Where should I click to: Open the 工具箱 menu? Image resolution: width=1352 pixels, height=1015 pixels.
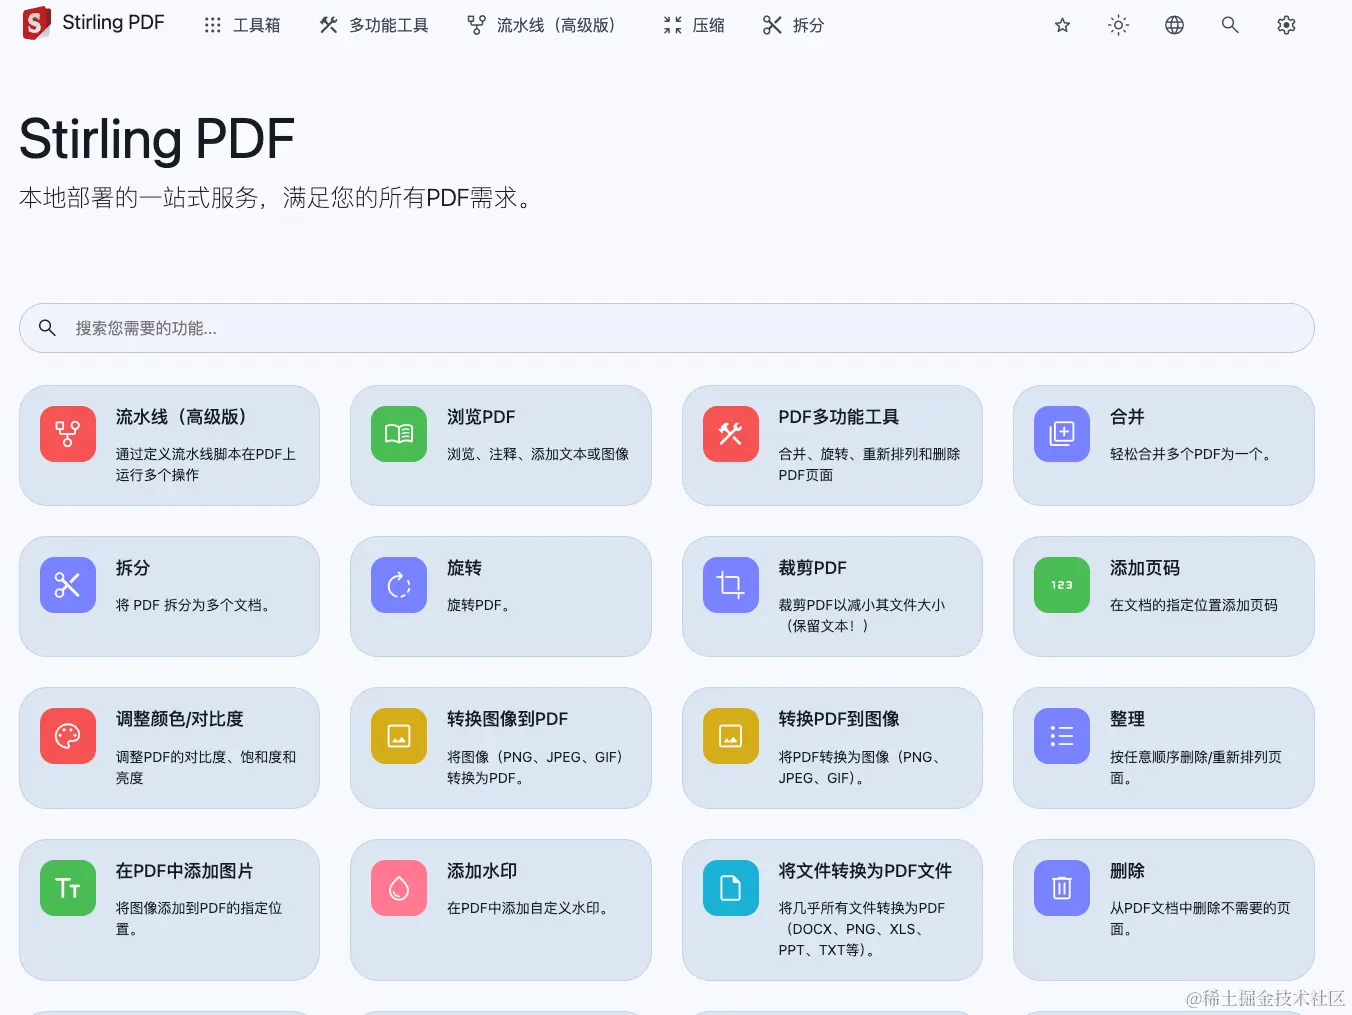(x=242, y=25)
